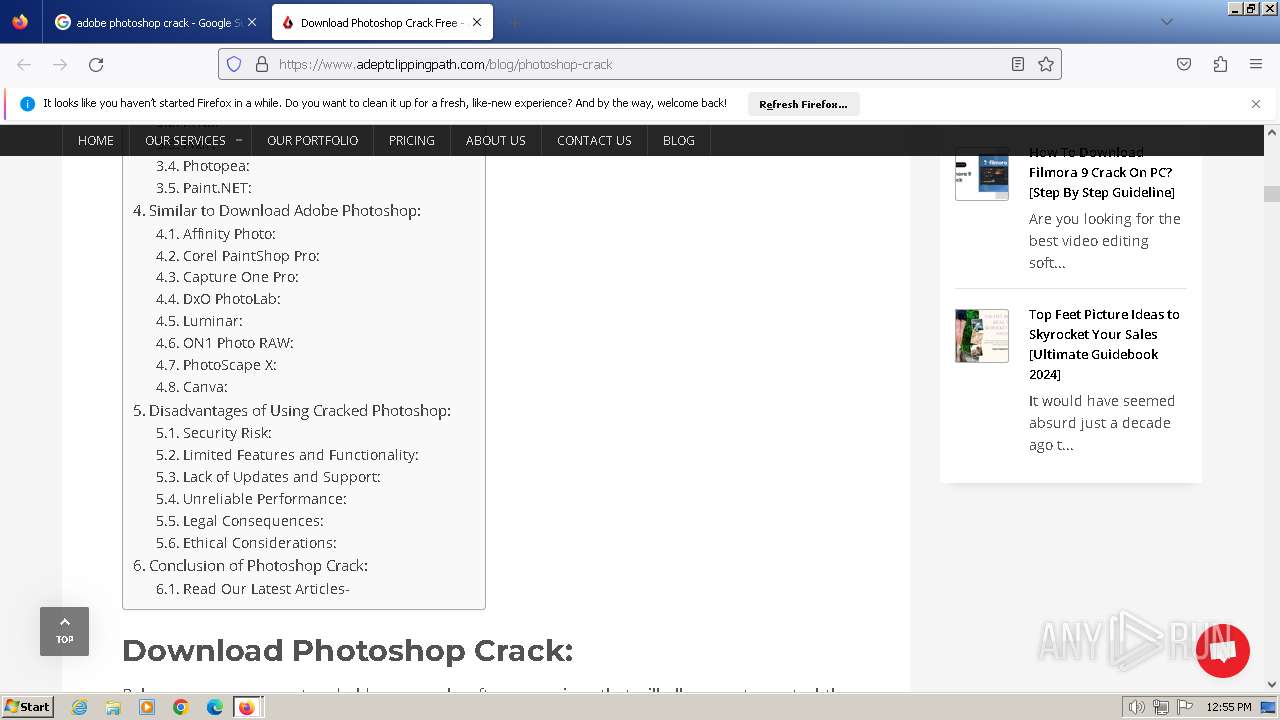
Task: Open Ethical Considerations contents link
Action: (x=246, y=543)
